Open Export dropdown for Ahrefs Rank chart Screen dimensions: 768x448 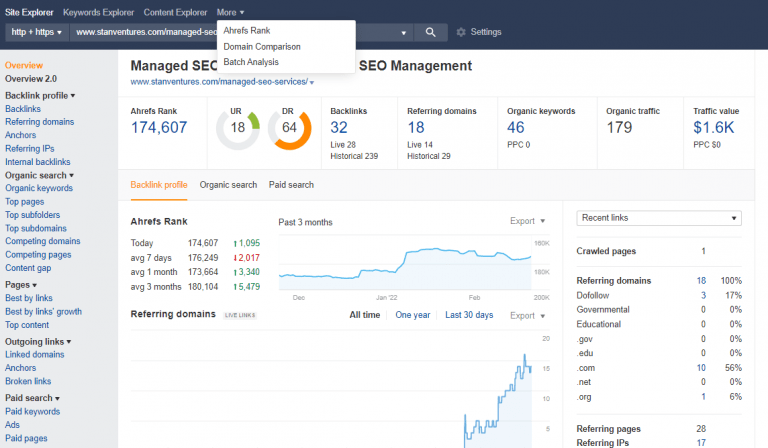pyautogui.click(x=528, y=221)
